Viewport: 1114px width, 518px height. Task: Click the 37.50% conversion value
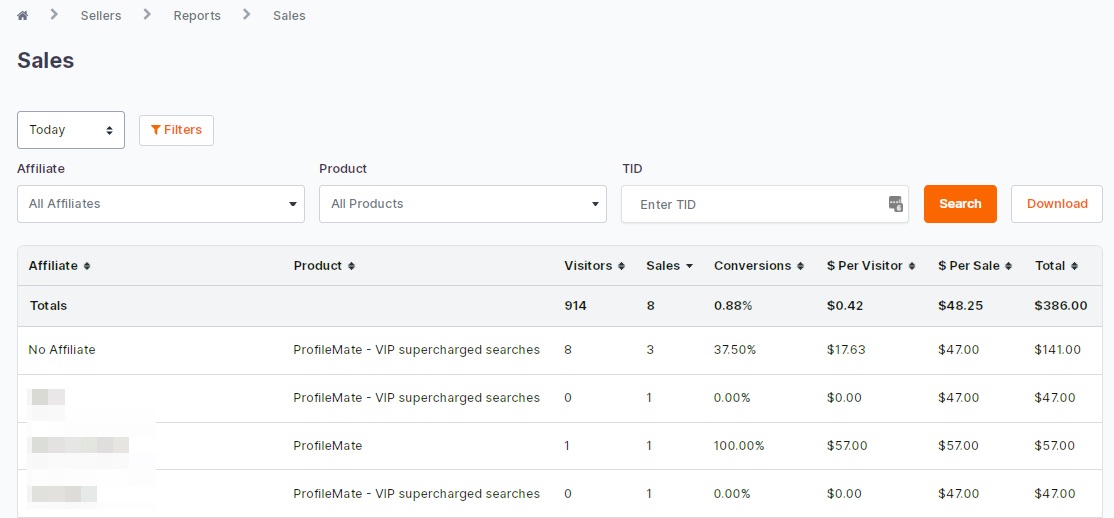(x=737, y=350)
